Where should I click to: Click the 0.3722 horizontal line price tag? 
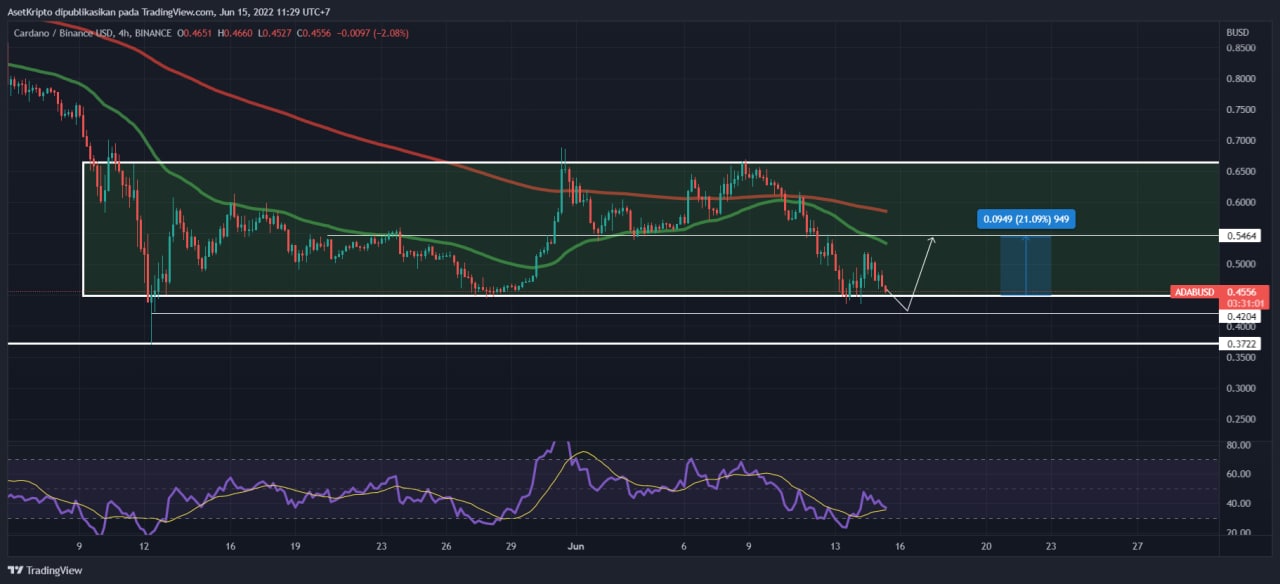pyautogui.click(x=1242, y=343)
